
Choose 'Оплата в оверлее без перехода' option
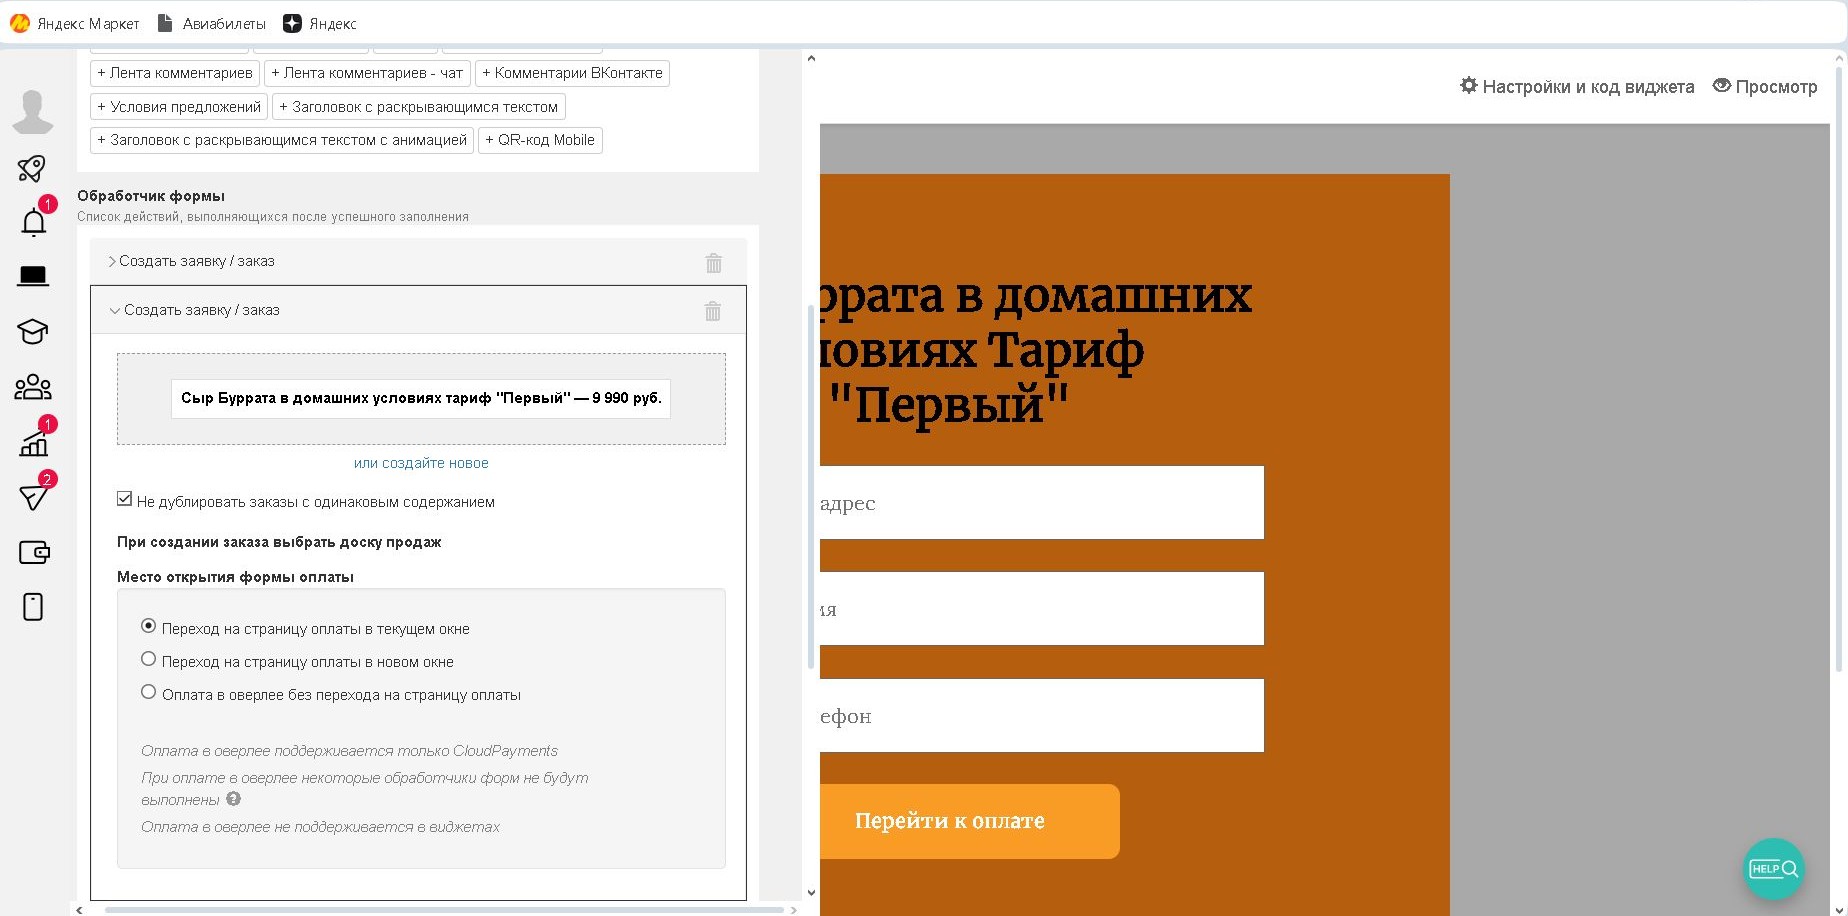tap(148, 691)
